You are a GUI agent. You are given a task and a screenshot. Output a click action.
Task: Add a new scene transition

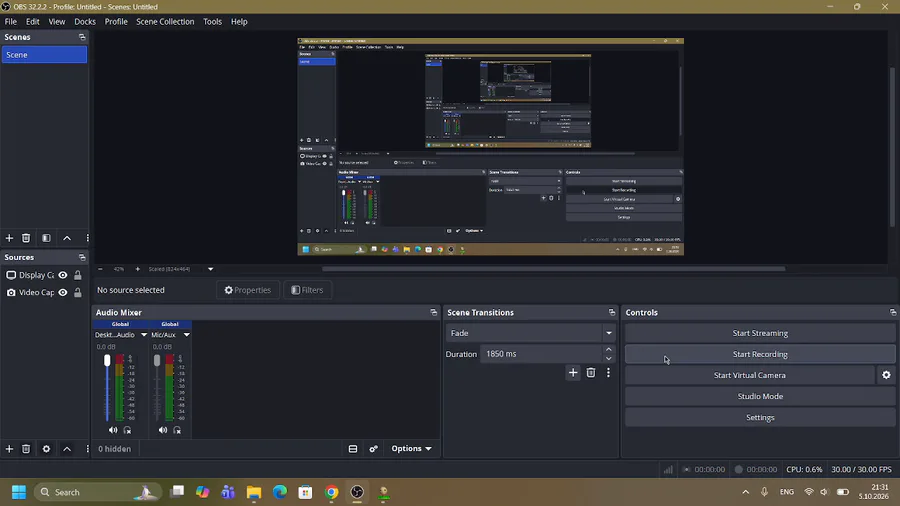tap(573, 373)
